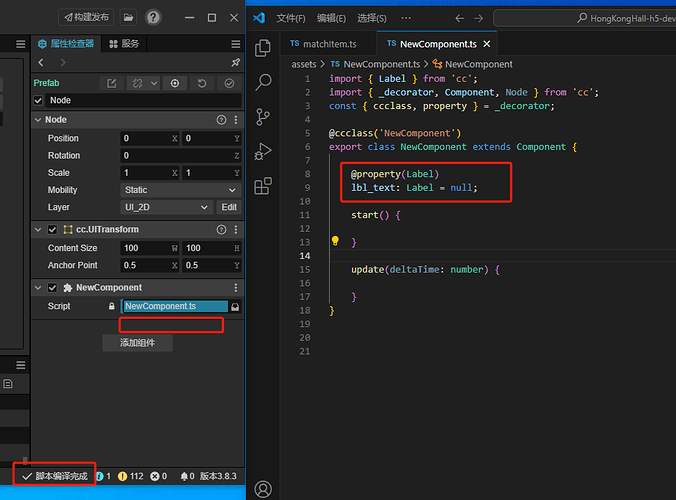Click the 构建发布 build publish button
The image size is (676, 500).
(86, 18)
